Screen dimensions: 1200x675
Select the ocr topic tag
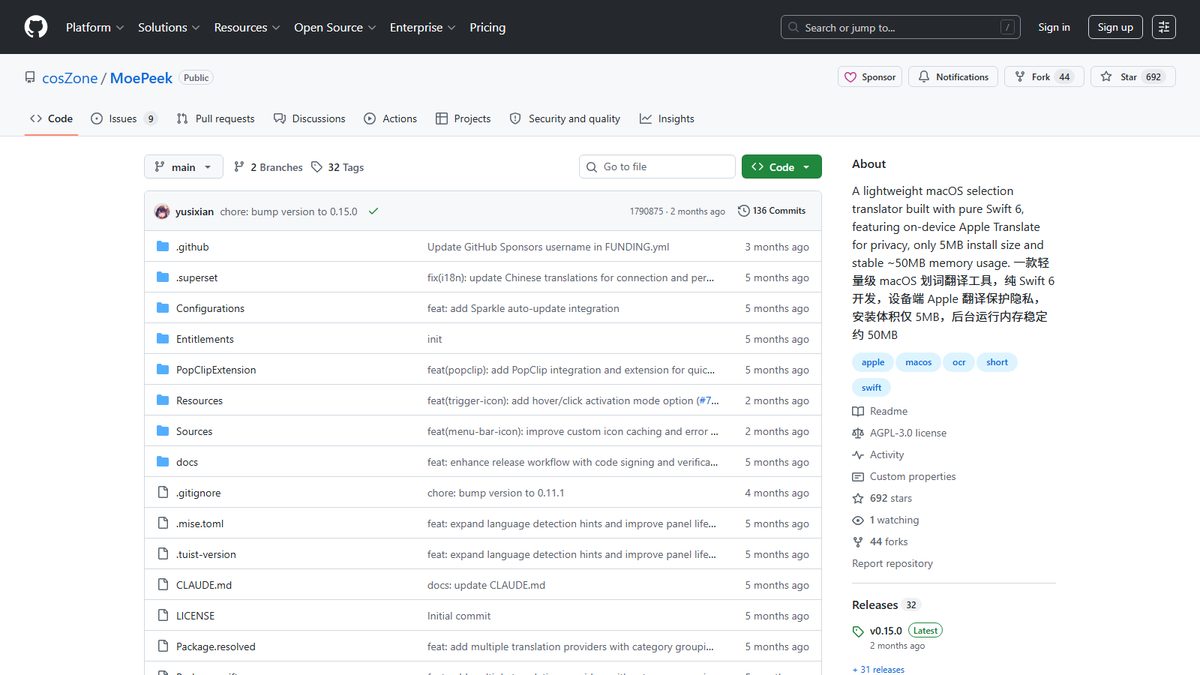(x=959, y=362)
